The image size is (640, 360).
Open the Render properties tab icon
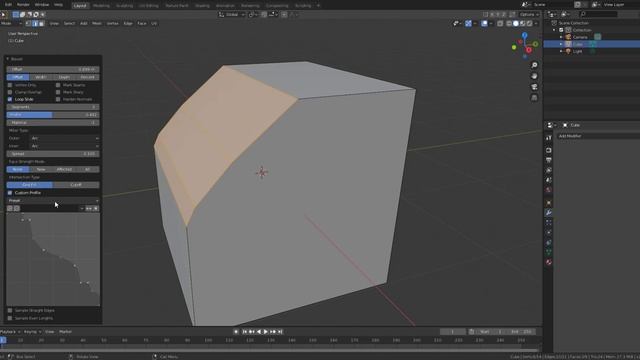coord(549,150)
